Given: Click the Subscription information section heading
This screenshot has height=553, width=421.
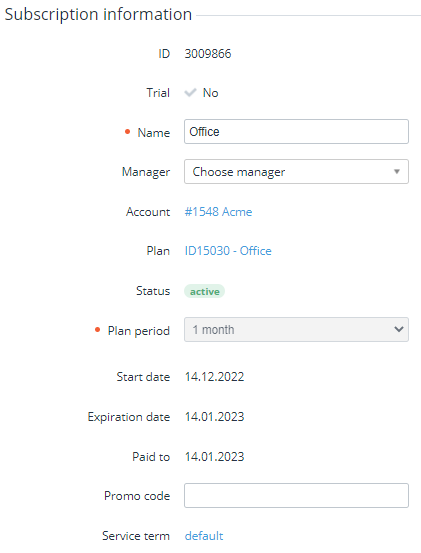Looking at the screenshot, I should click(x=98, y=15).
